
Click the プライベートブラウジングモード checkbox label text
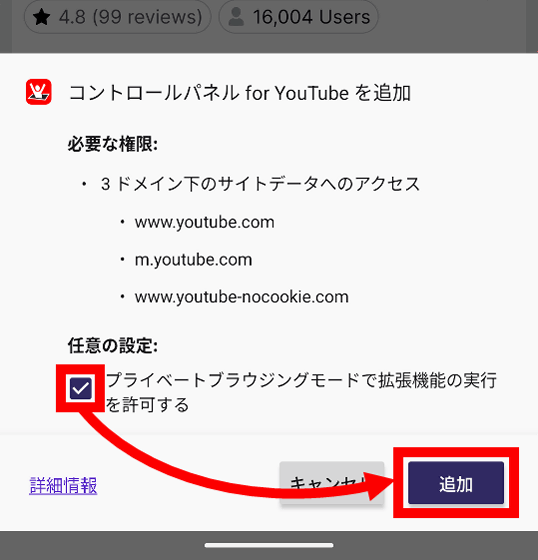tap(301, 392)
